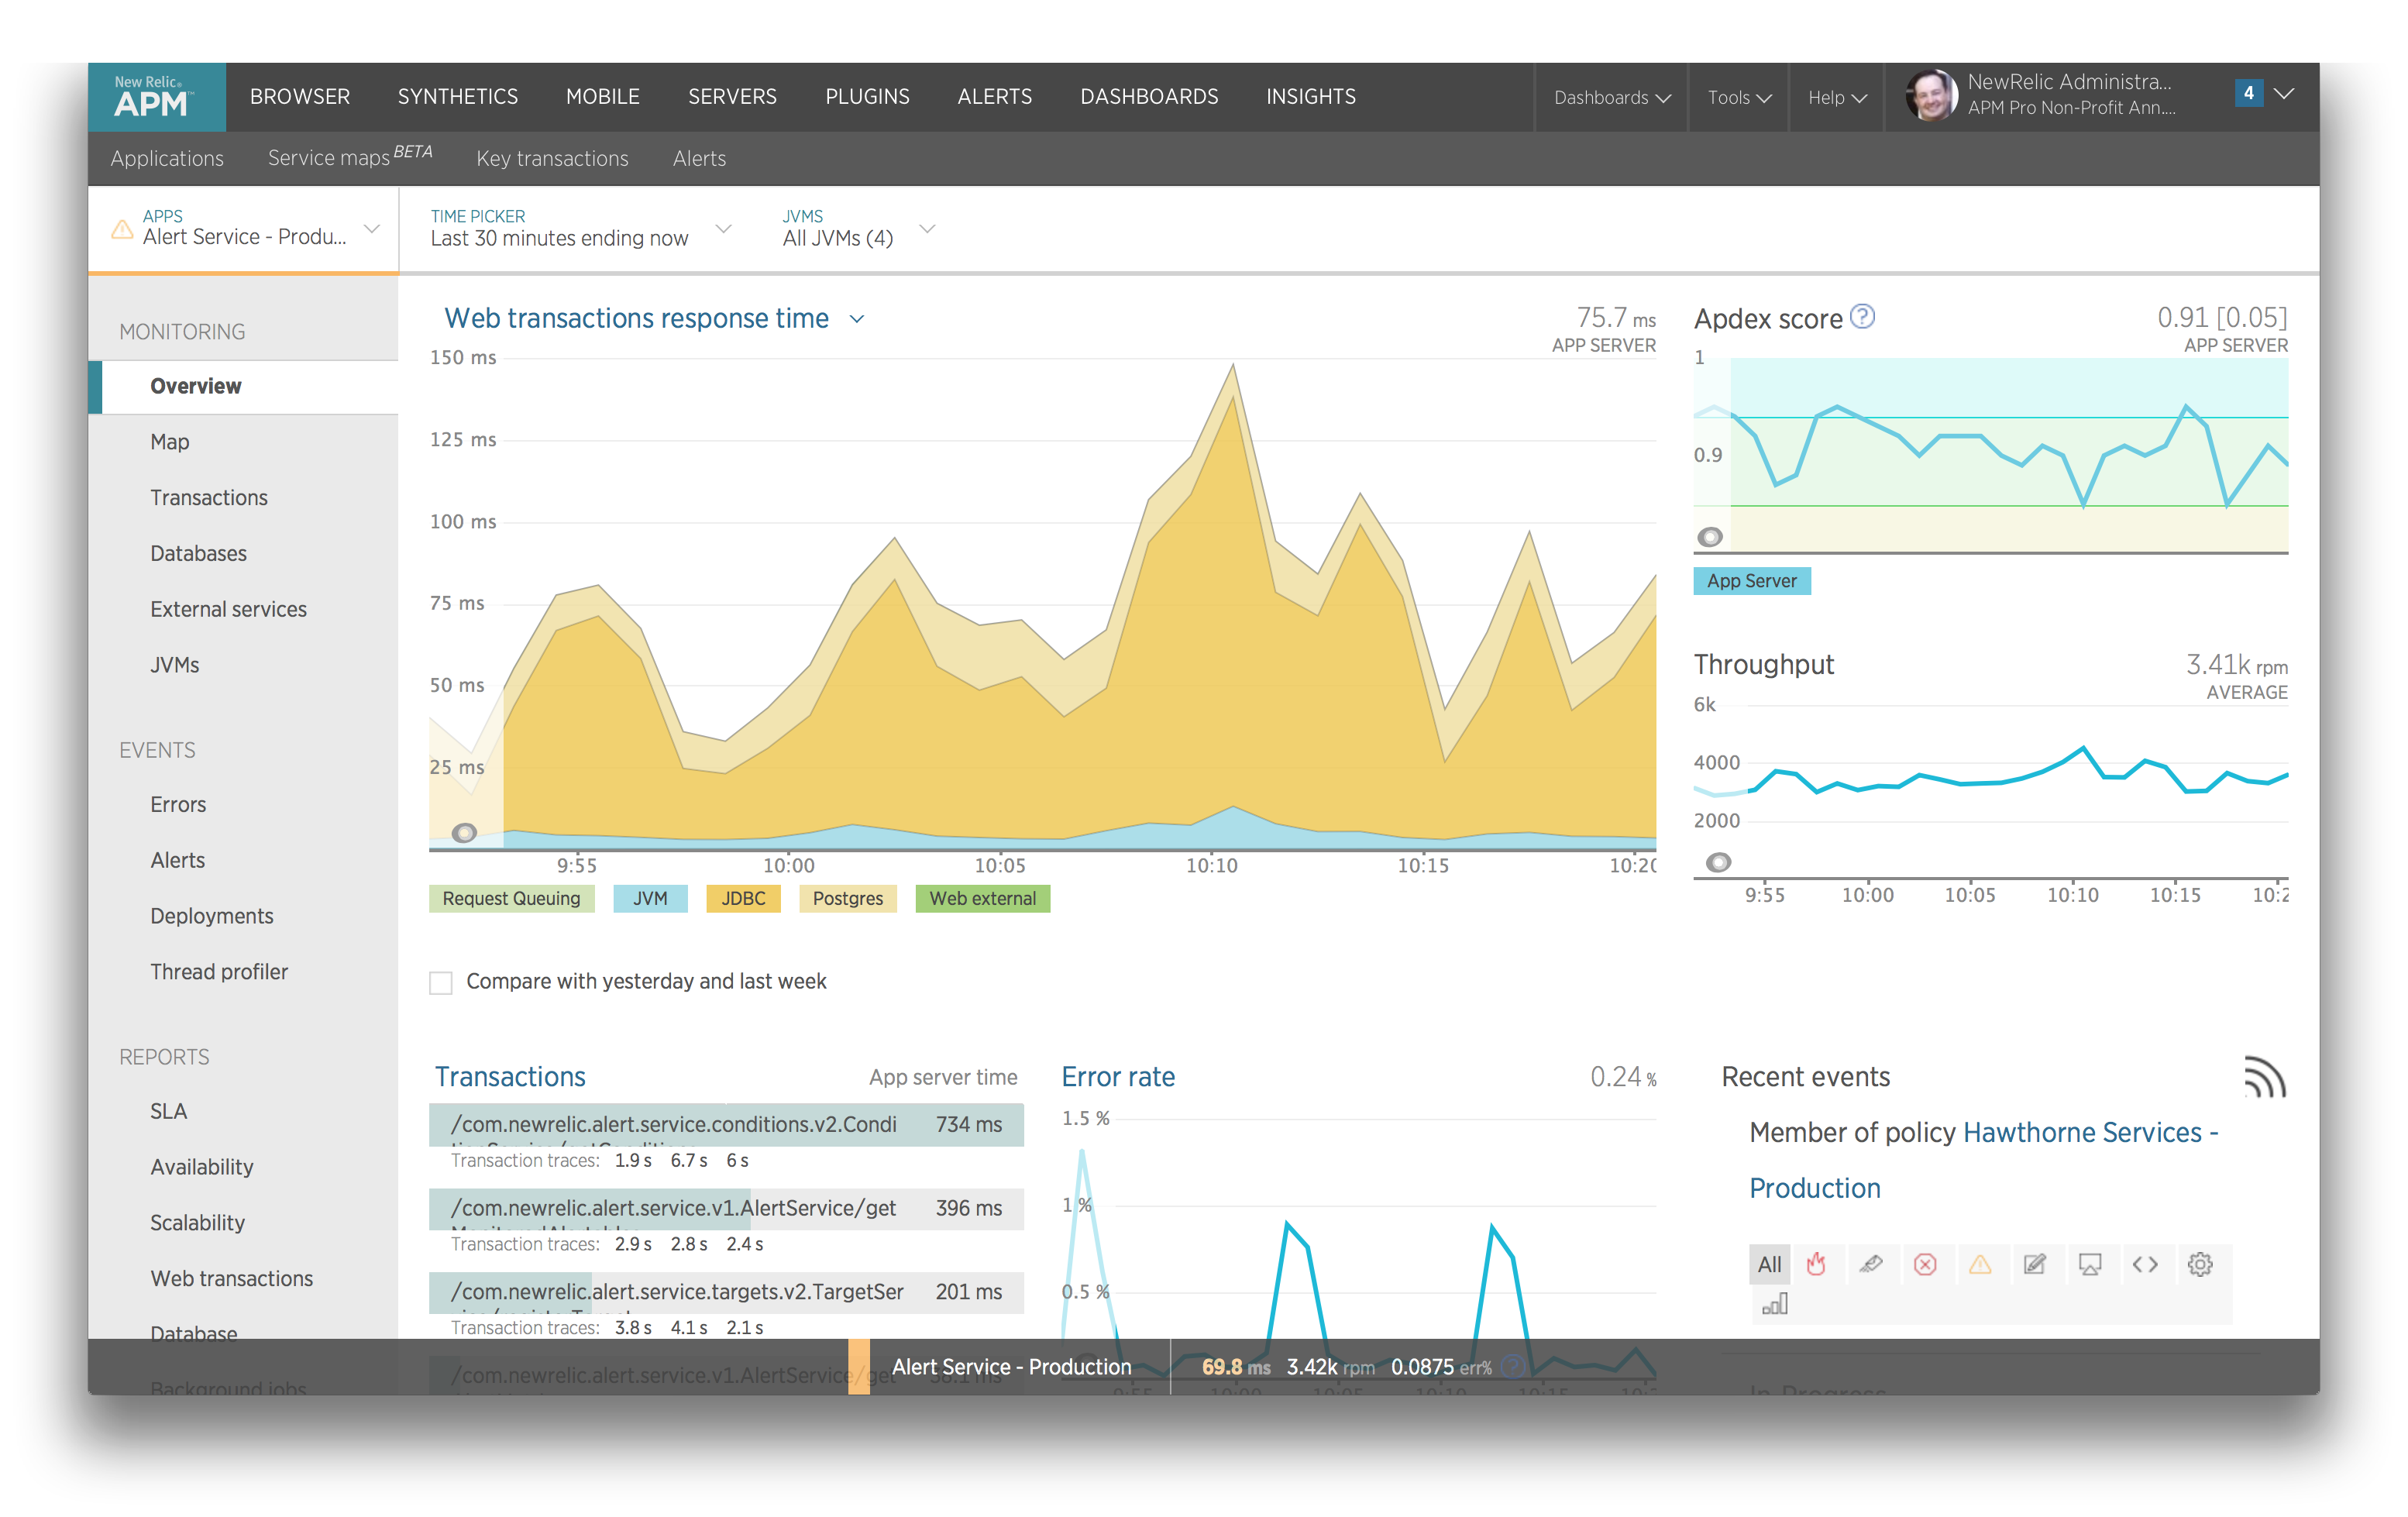Switch to the BROWSER product tab
This screenshot has width=2408, height=1517.
point(300,97)
